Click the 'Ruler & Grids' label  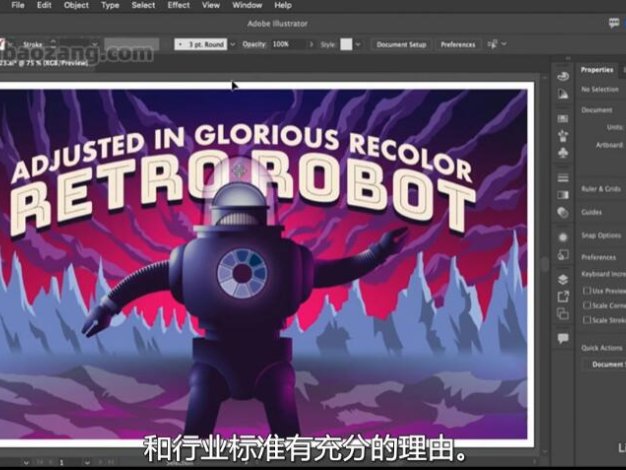601,188
